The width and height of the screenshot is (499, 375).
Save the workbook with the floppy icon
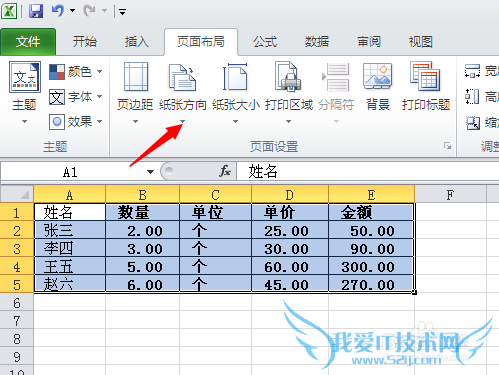click(x=36, y=11)
